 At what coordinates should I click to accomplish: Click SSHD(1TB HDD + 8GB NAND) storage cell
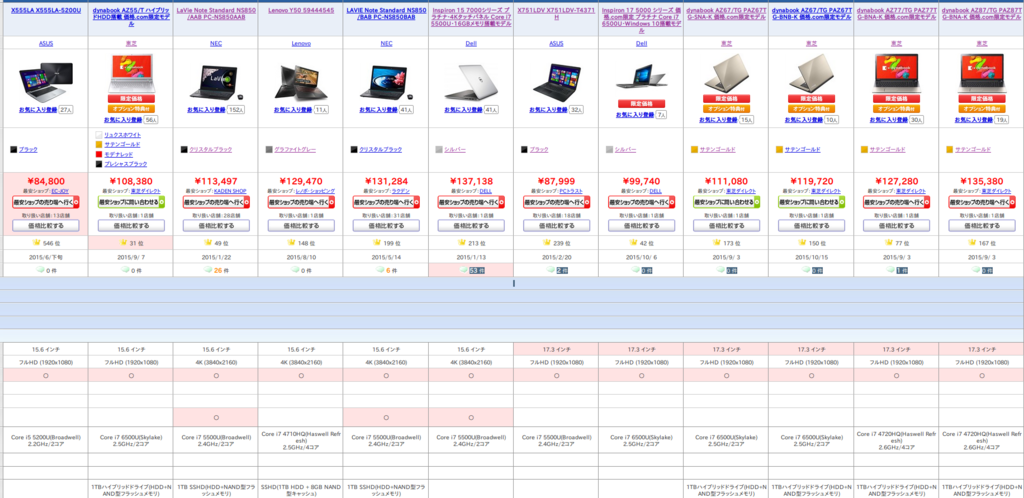tap(301, 490)
